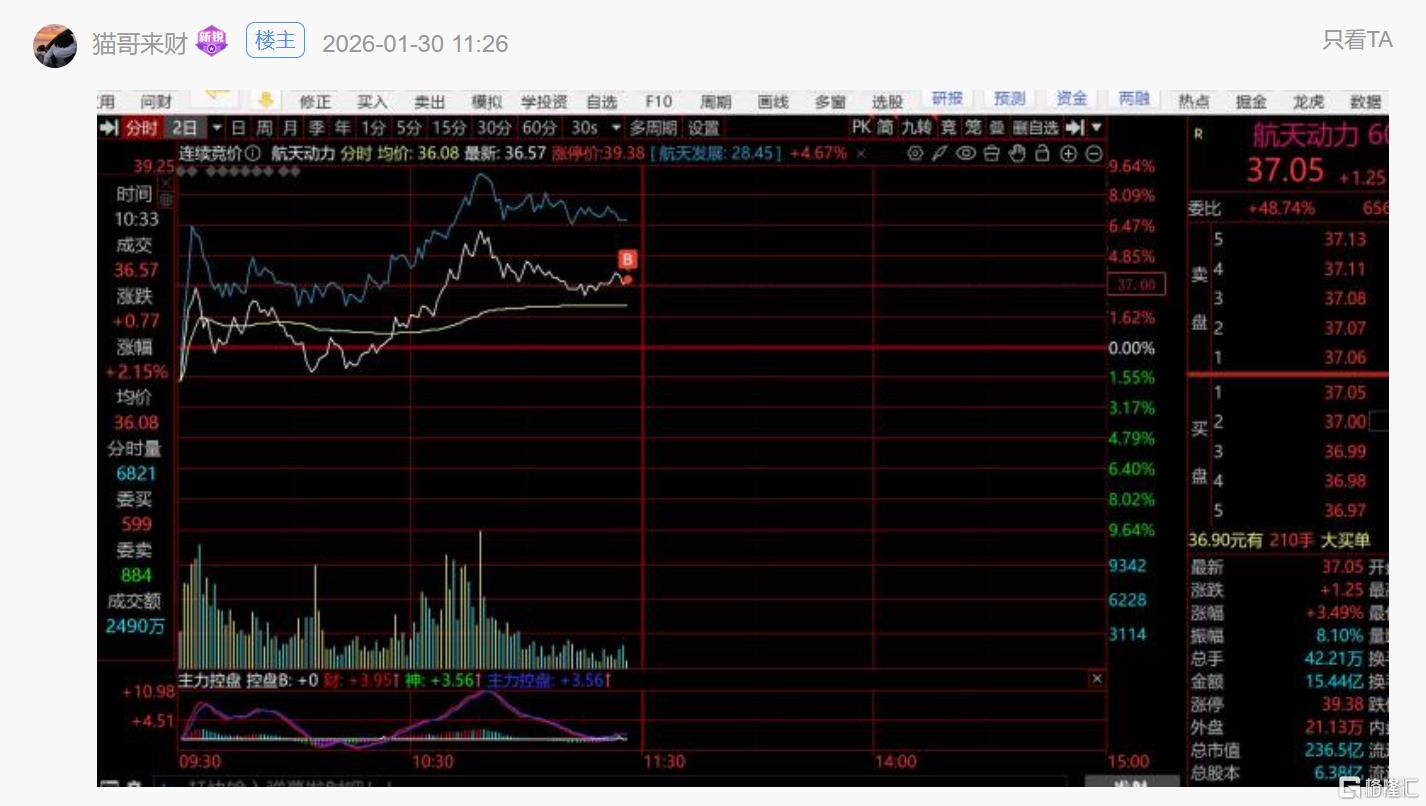Click the yellow down-arrow toolbar icon
The height and width of the screenshot is (806, 1426).
[x=266, y=99]
